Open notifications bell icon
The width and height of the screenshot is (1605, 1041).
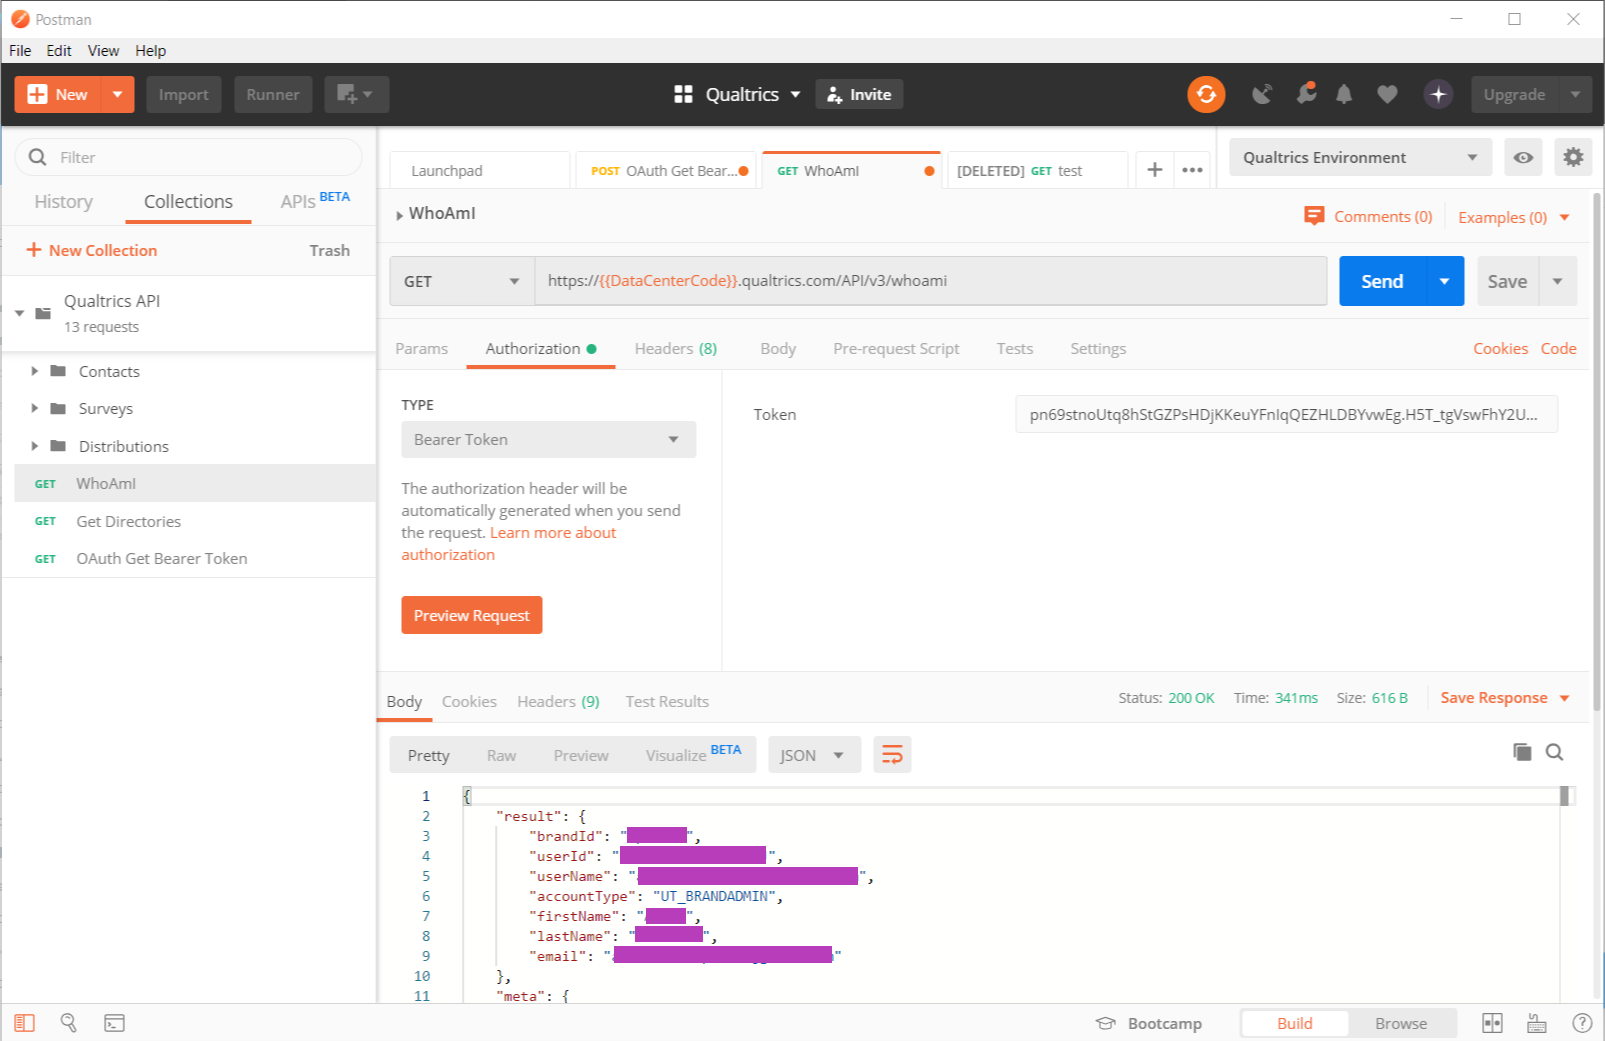click(x=1344, y=94)
